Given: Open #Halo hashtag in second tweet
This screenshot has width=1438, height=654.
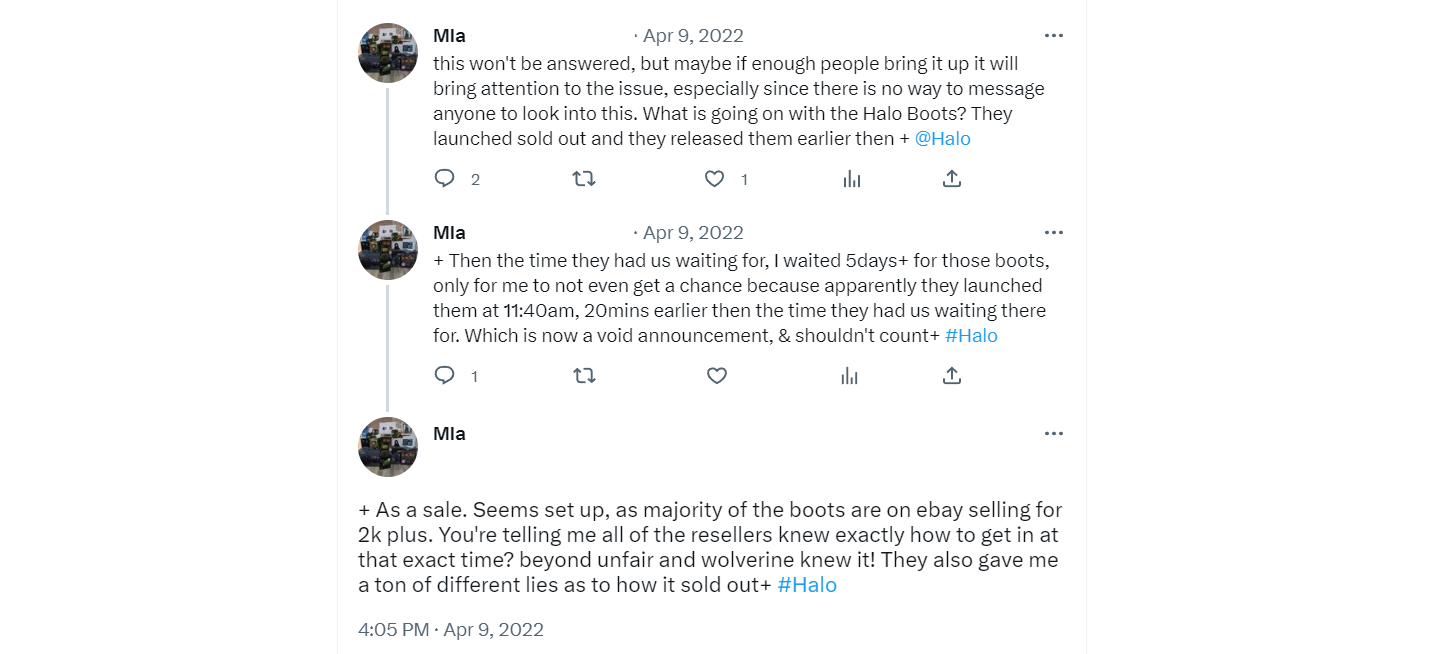Looking at the screenshot, I should (x=971, y=336).
